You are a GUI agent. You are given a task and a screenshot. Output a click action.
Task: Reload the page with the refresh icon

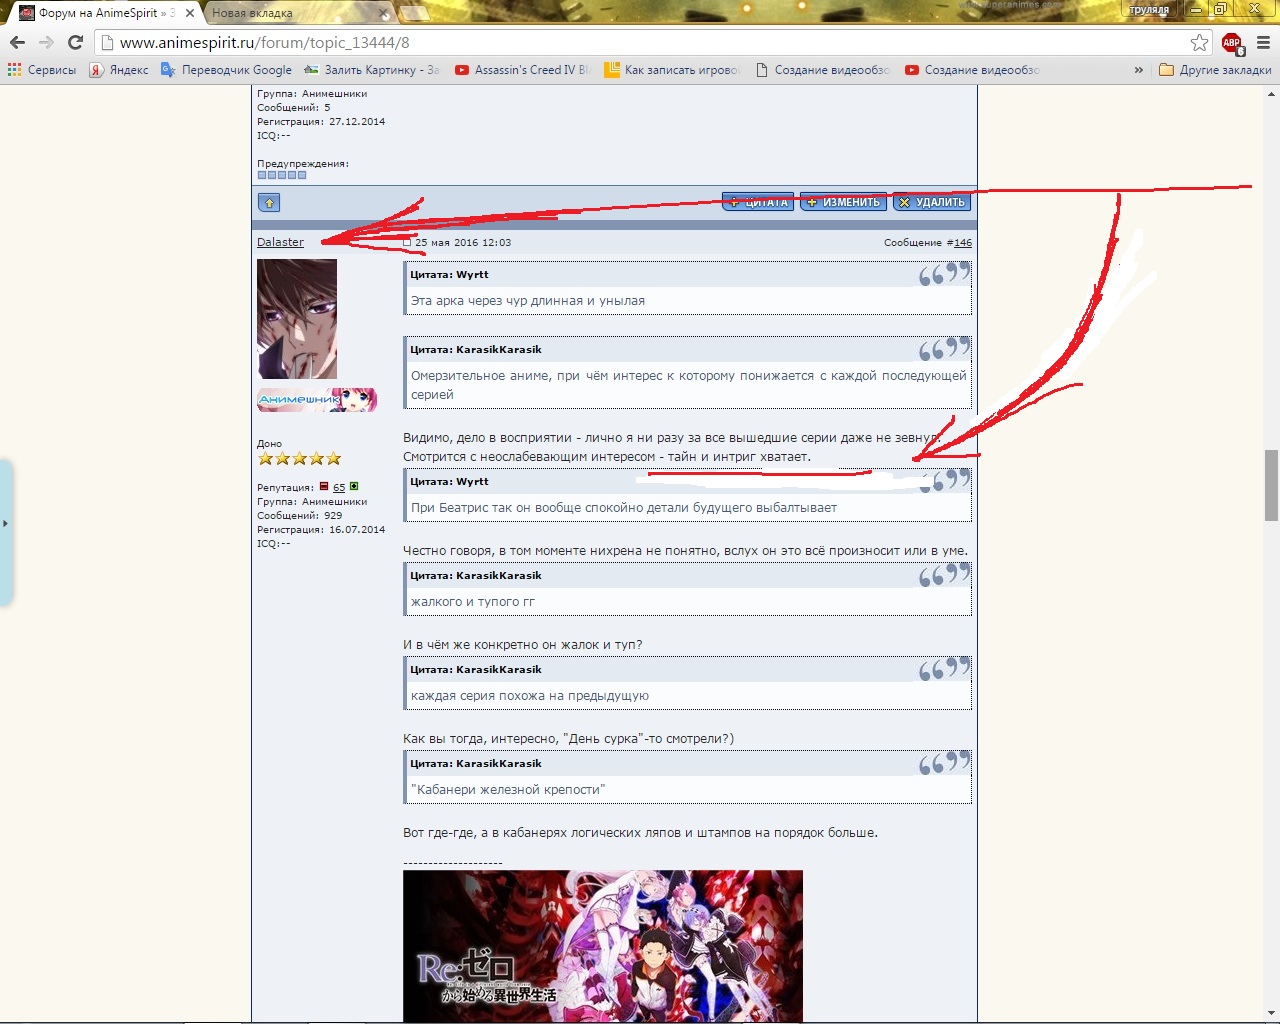(75, 42)
